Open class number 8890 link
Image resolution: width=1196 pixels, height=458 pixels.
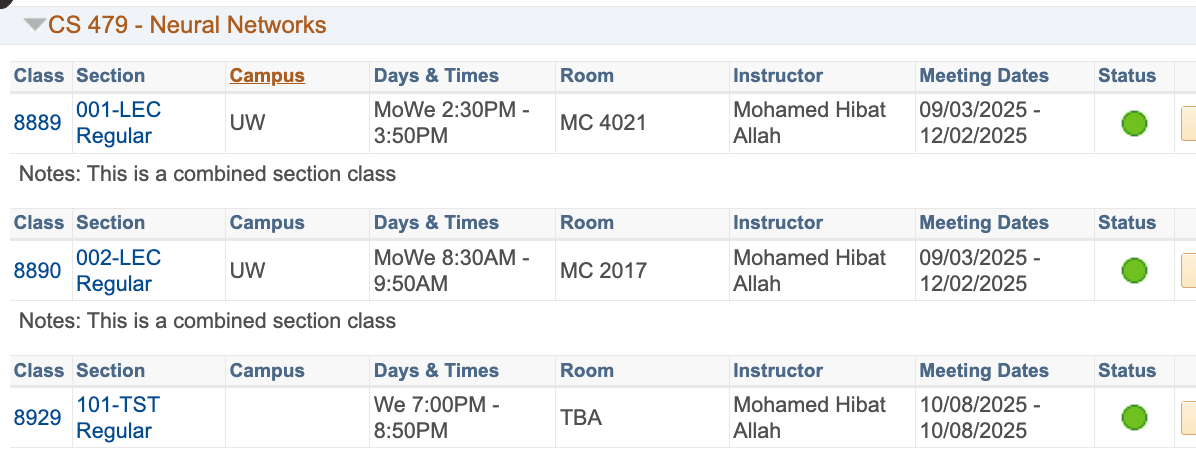[x=37, y=270]
